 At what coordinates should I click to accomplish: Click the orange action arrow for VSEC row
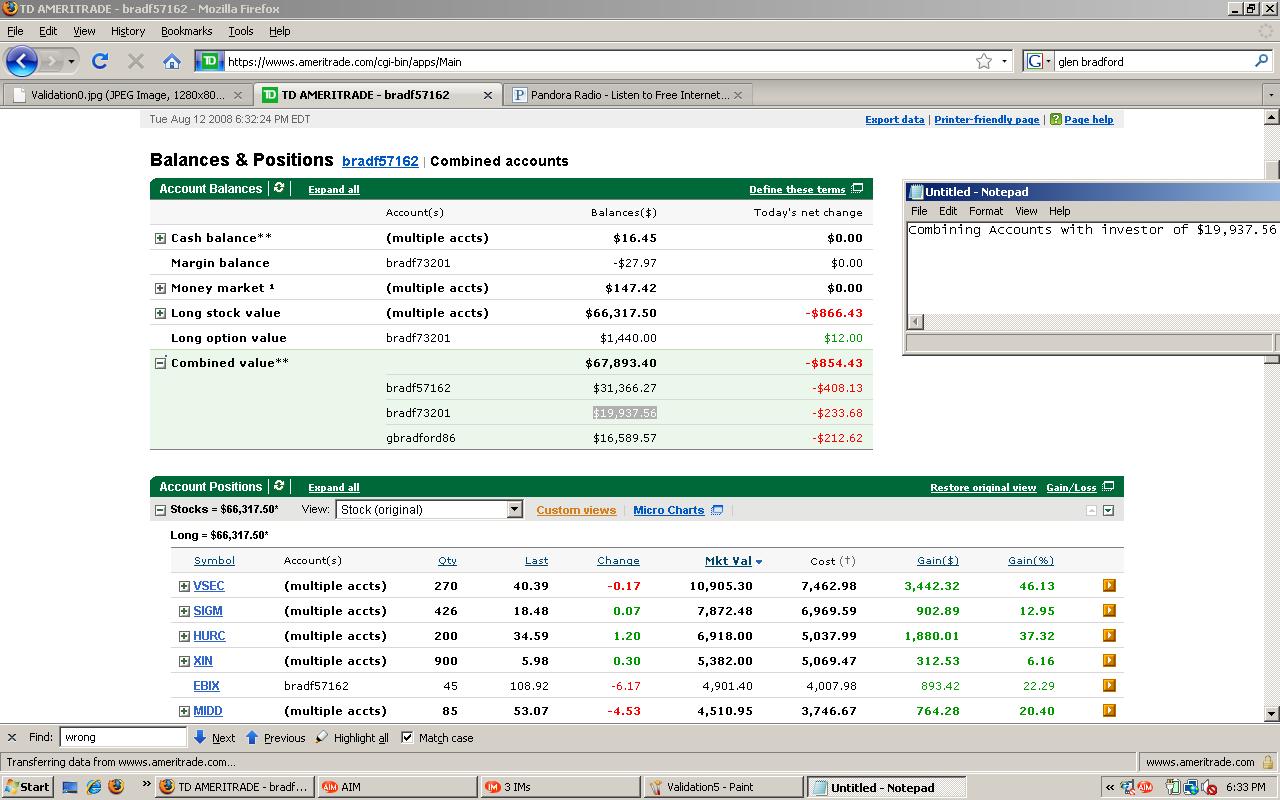(x=1109, y=585)
